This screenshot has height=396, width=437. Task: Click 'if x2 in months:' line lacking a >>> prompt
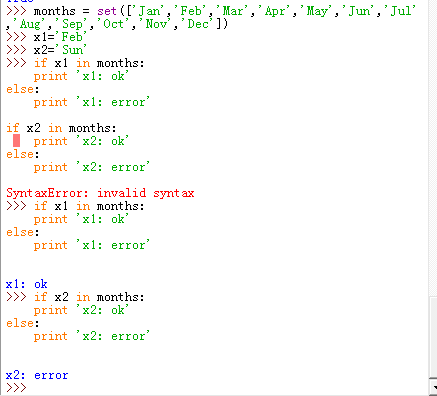coord(61,128)
